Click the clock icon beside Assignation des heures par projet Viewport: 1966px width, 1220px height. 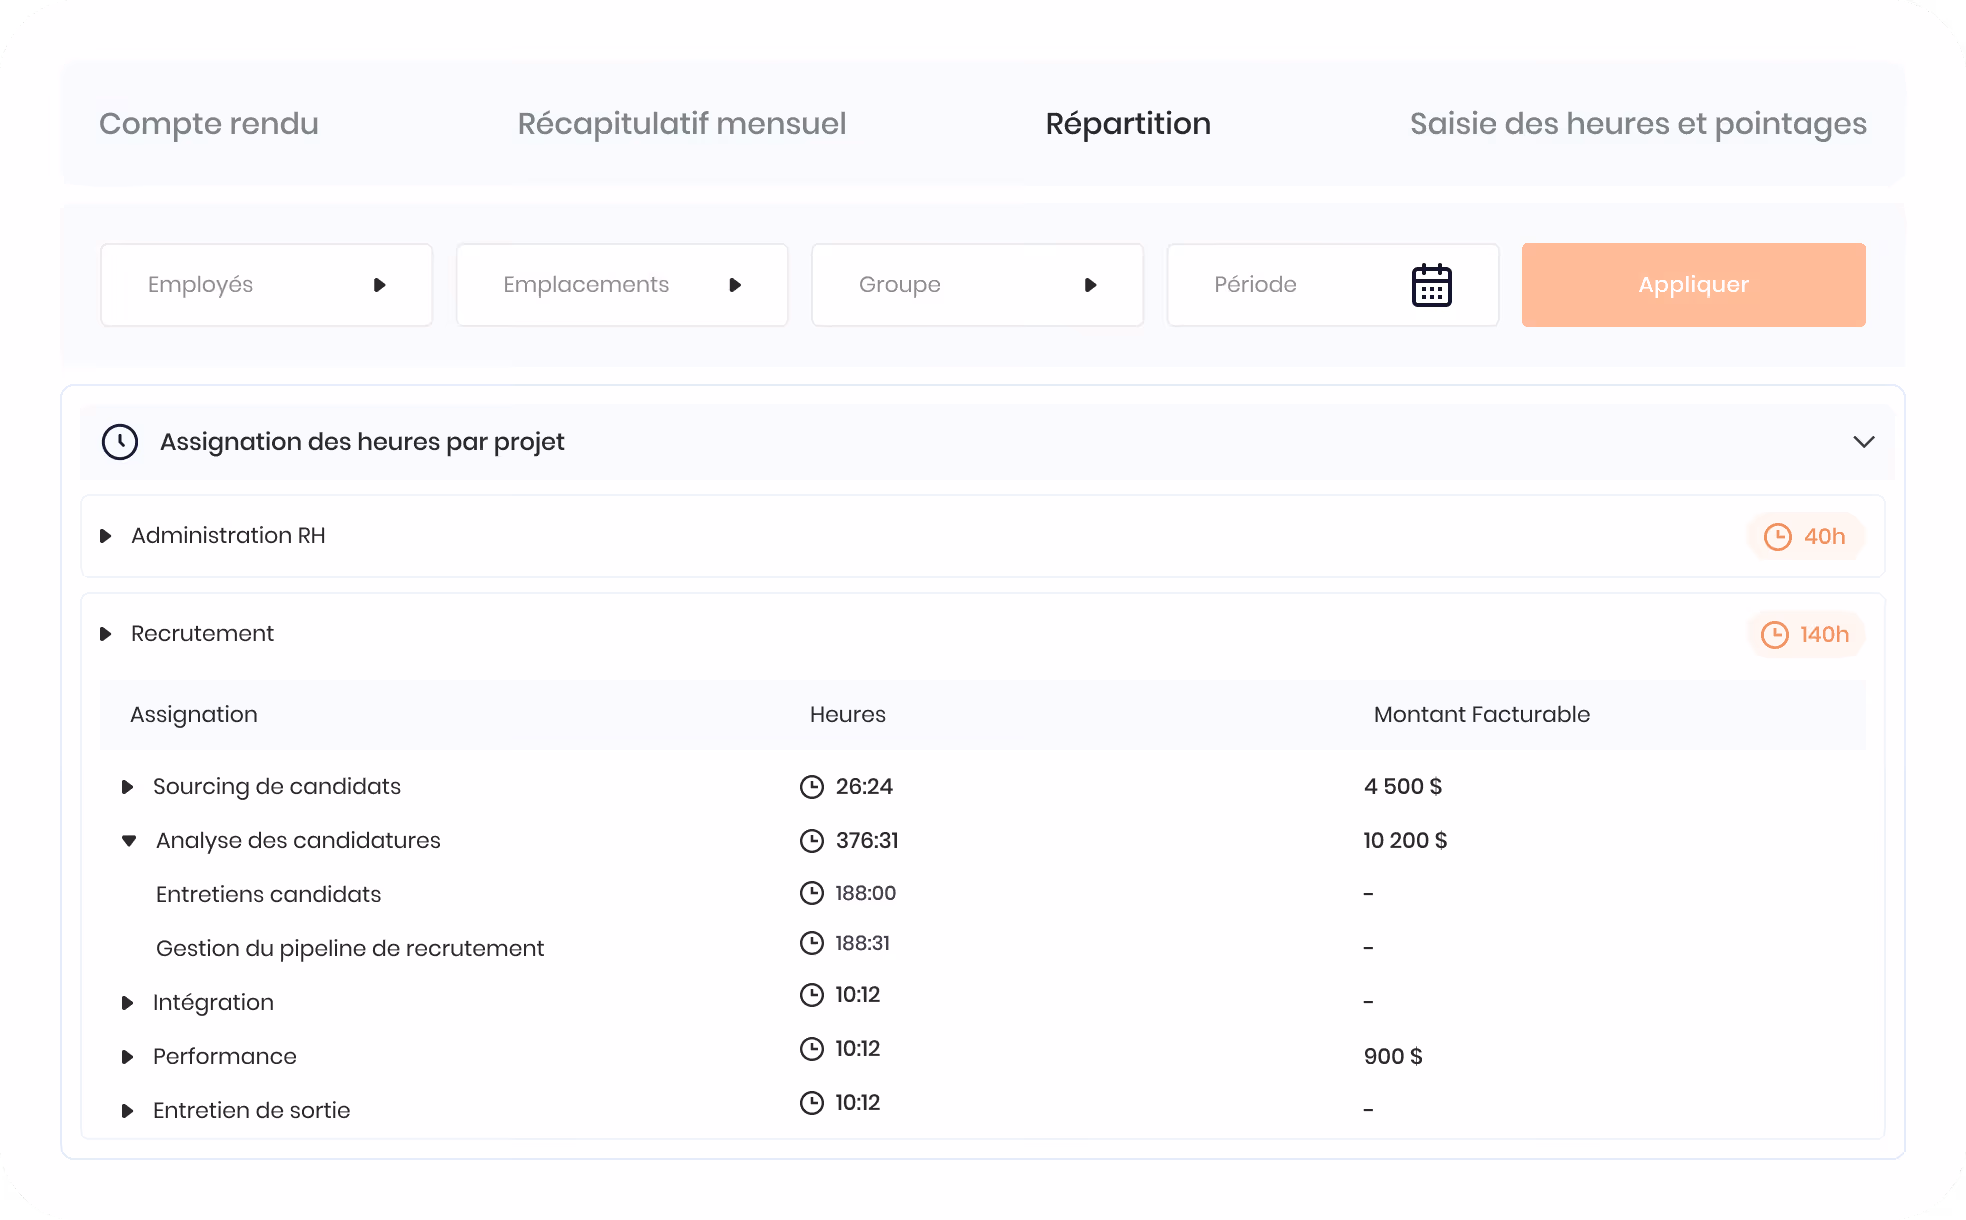pos(120,442)
